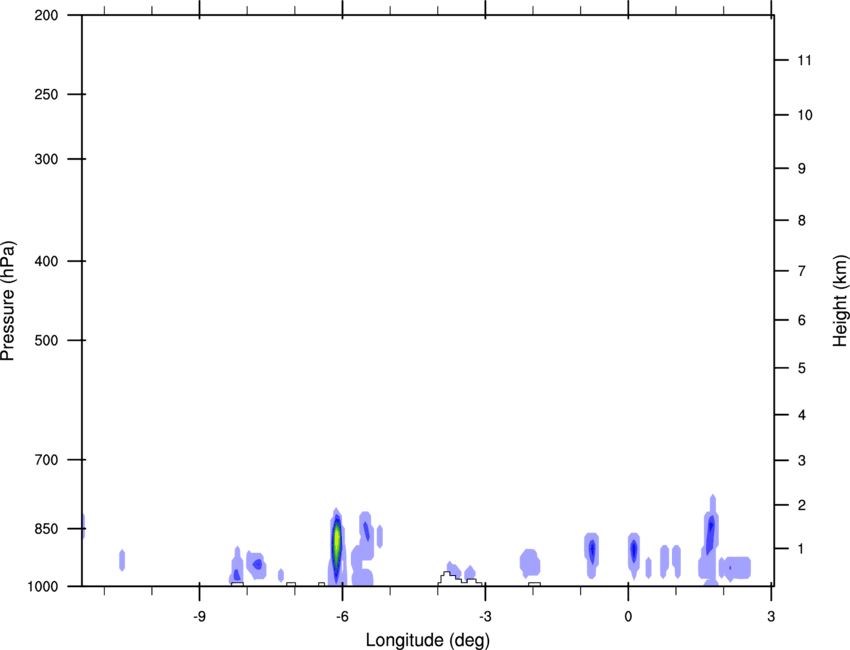The height and width of the screenshot is (650, 850).
Task: Click the 0 longitude tick label
Action: 628,616
